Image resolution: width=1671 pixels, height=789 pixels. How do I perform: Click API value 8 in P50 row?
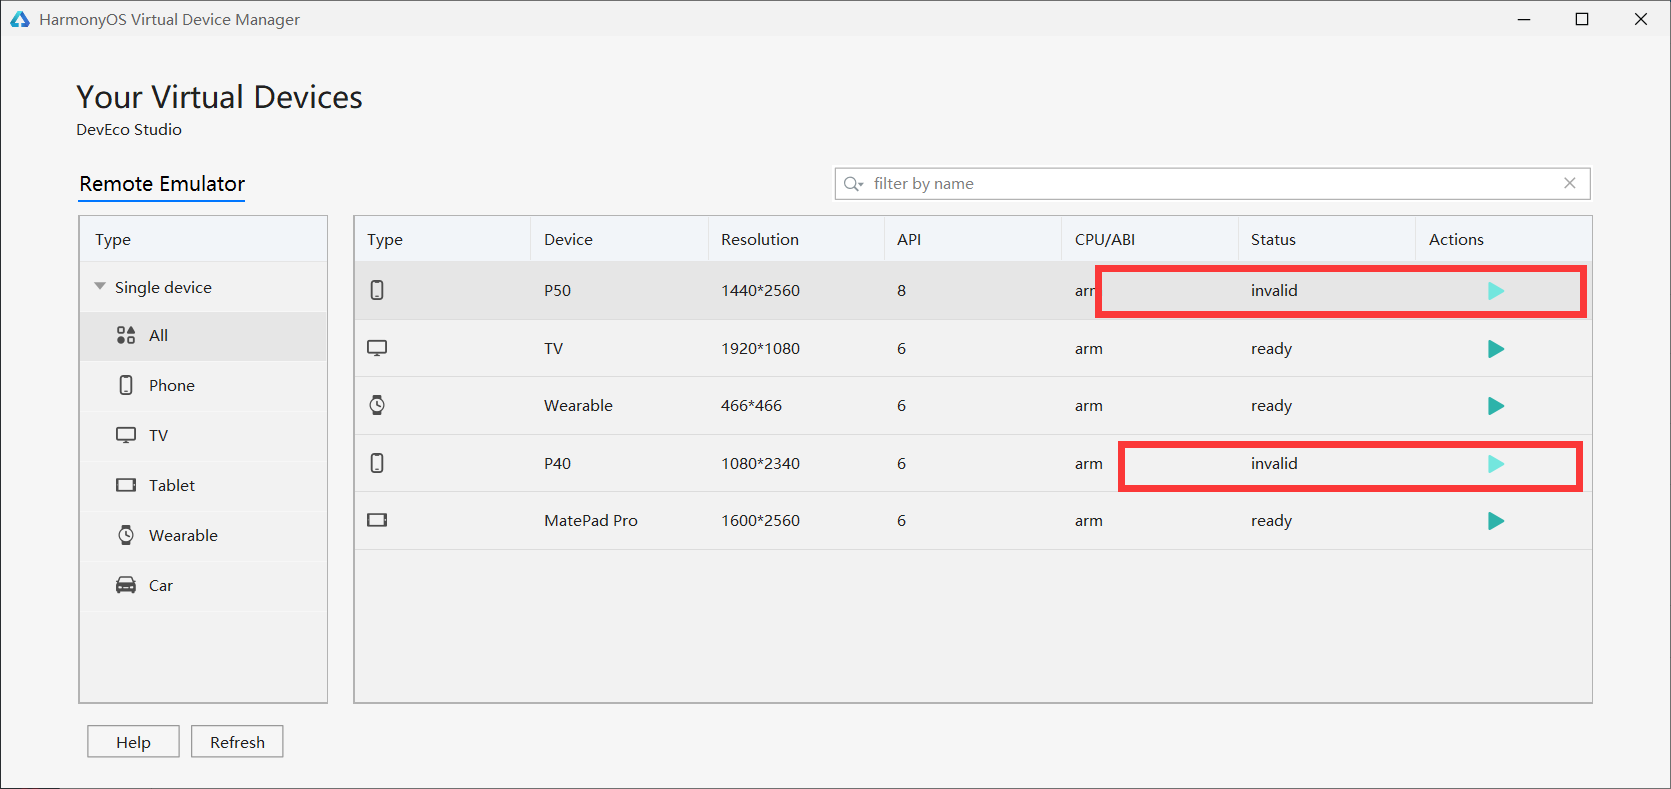point(901,291)
